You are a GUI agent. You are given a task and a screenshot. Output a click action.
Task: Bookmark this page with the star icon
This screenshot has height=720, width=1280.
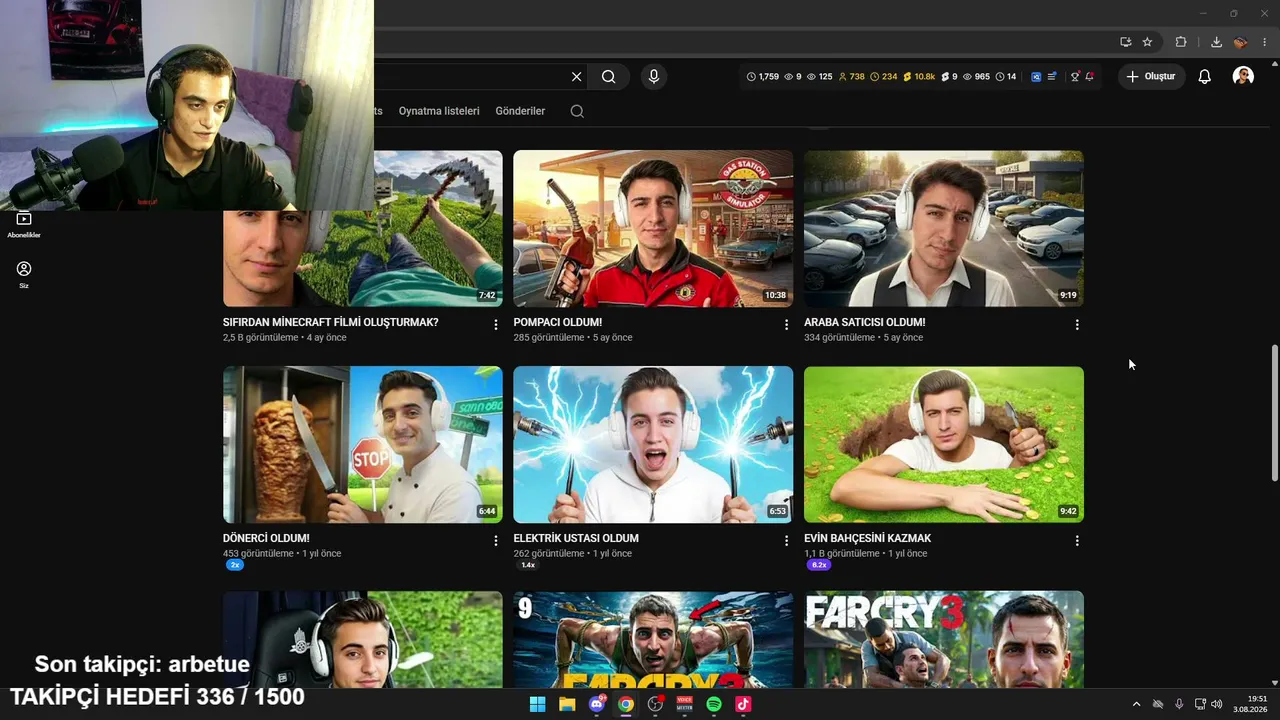(1147, 42)
